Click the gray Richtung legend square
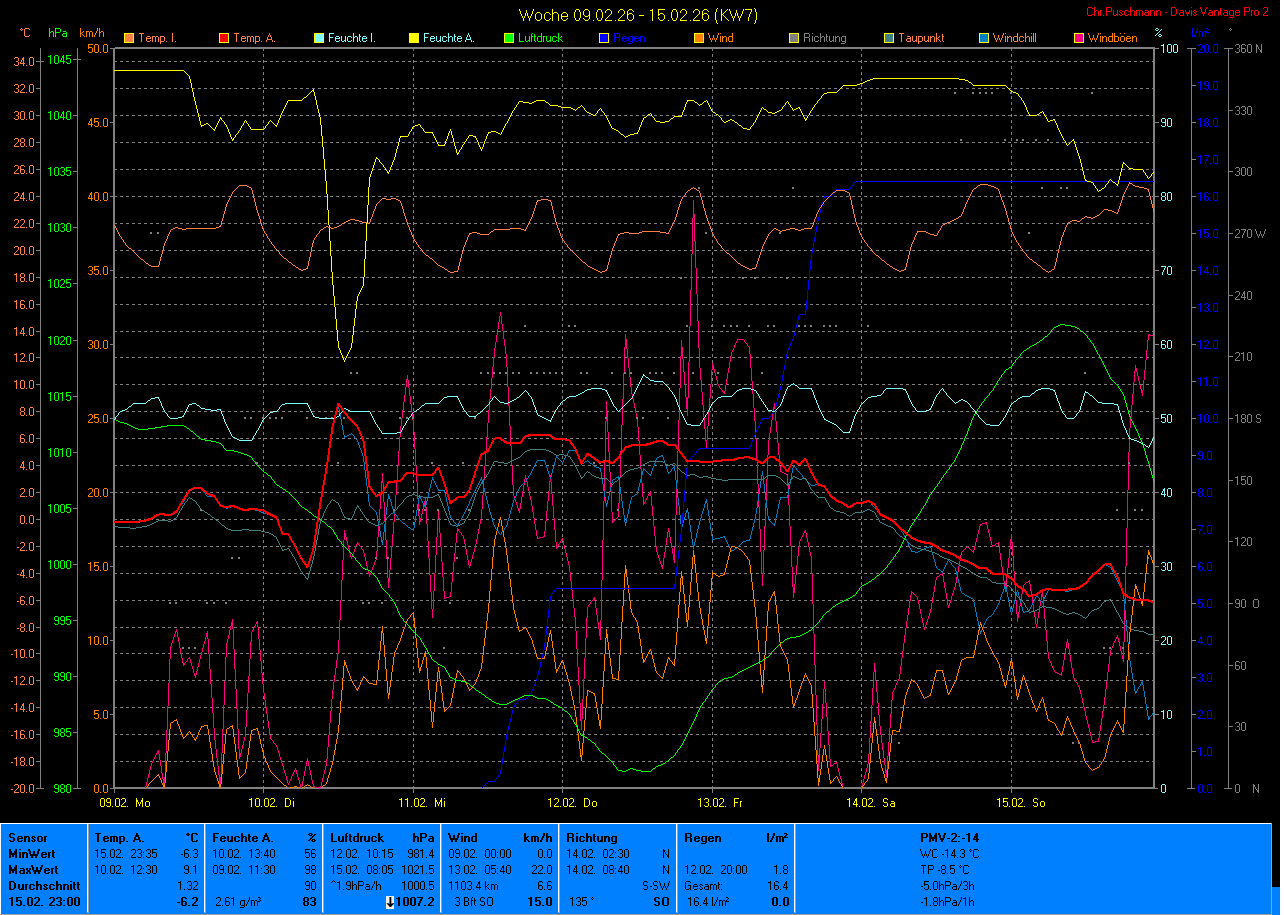1284x915 pixels. click(793, 38)
